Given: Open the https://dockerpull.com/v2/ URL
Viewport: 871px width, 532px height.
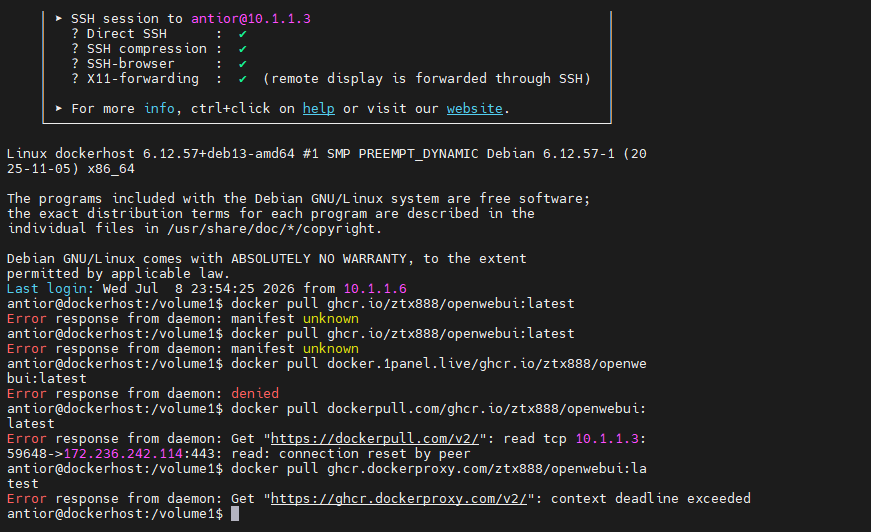Looking at the screenshot, I should 375,439.
